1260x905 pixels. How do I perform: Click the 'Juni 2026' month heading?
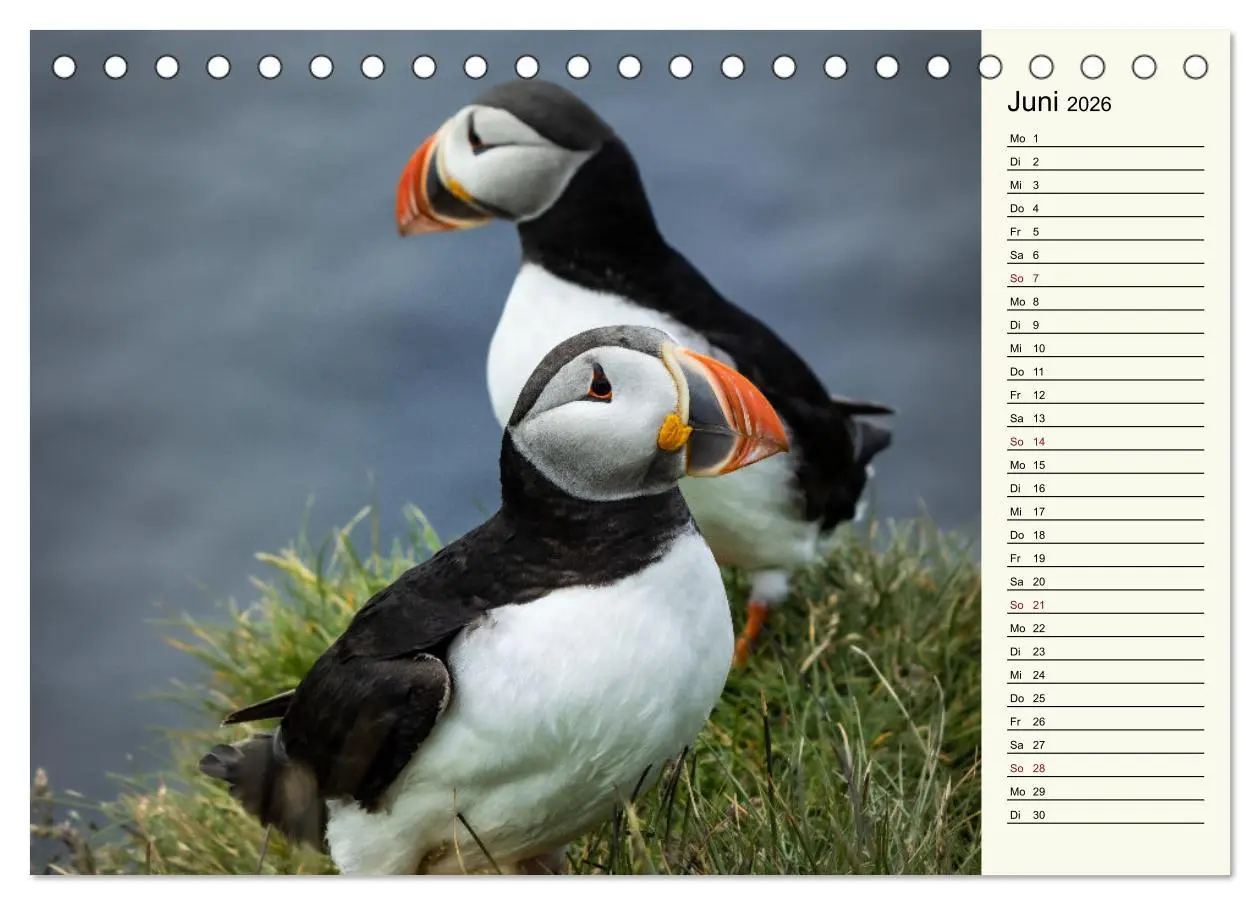1059,103
